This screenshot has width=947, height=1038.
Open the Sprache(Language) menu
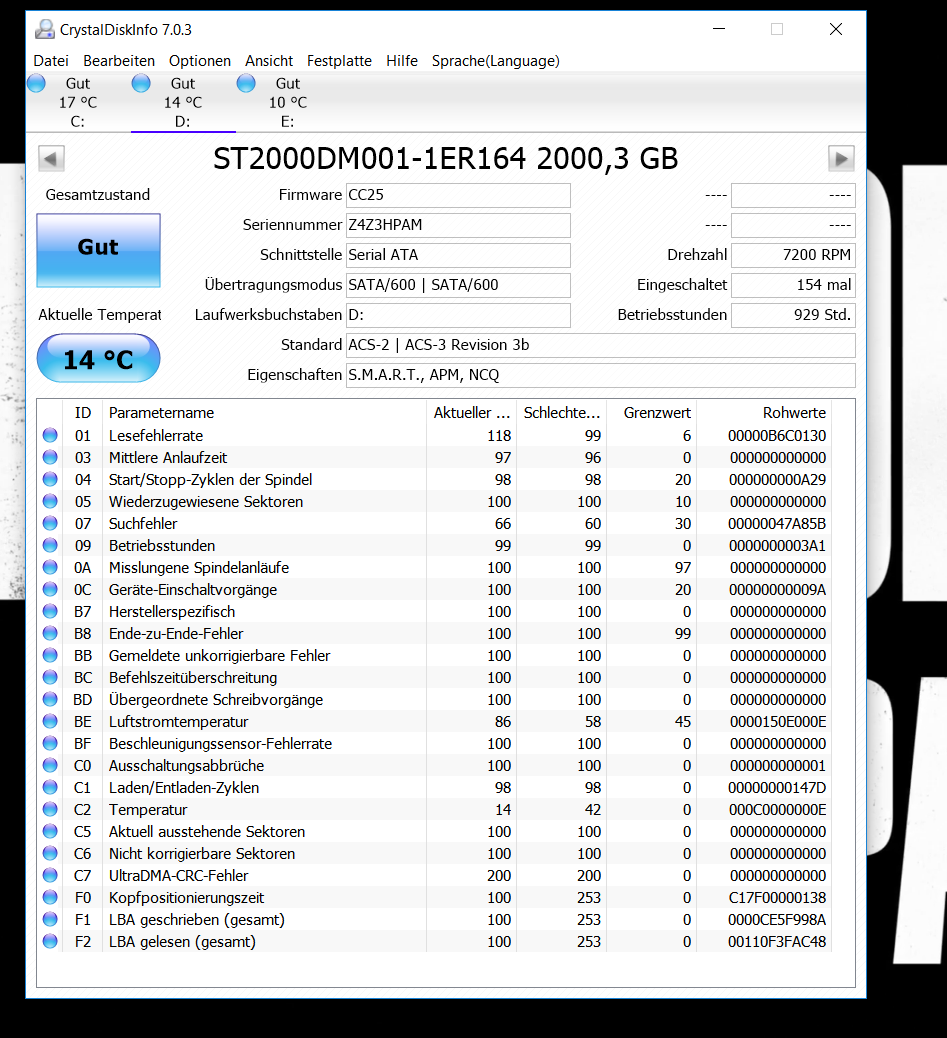(x=496, y=61)
